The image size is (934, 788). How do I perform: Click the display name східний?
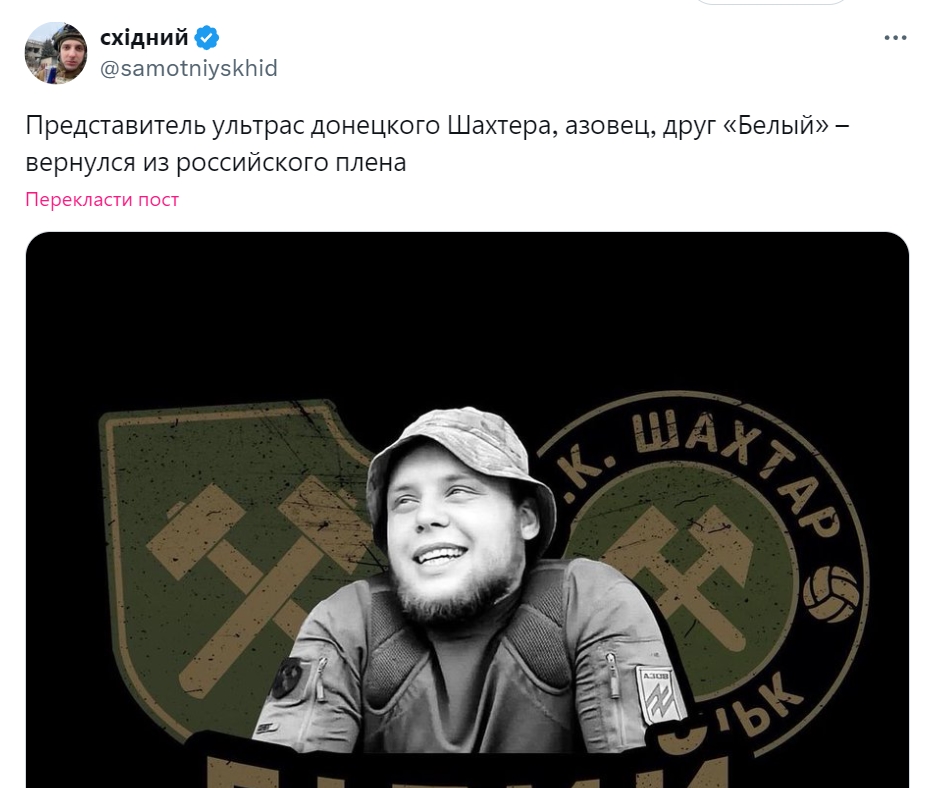[x=144, y=38]
